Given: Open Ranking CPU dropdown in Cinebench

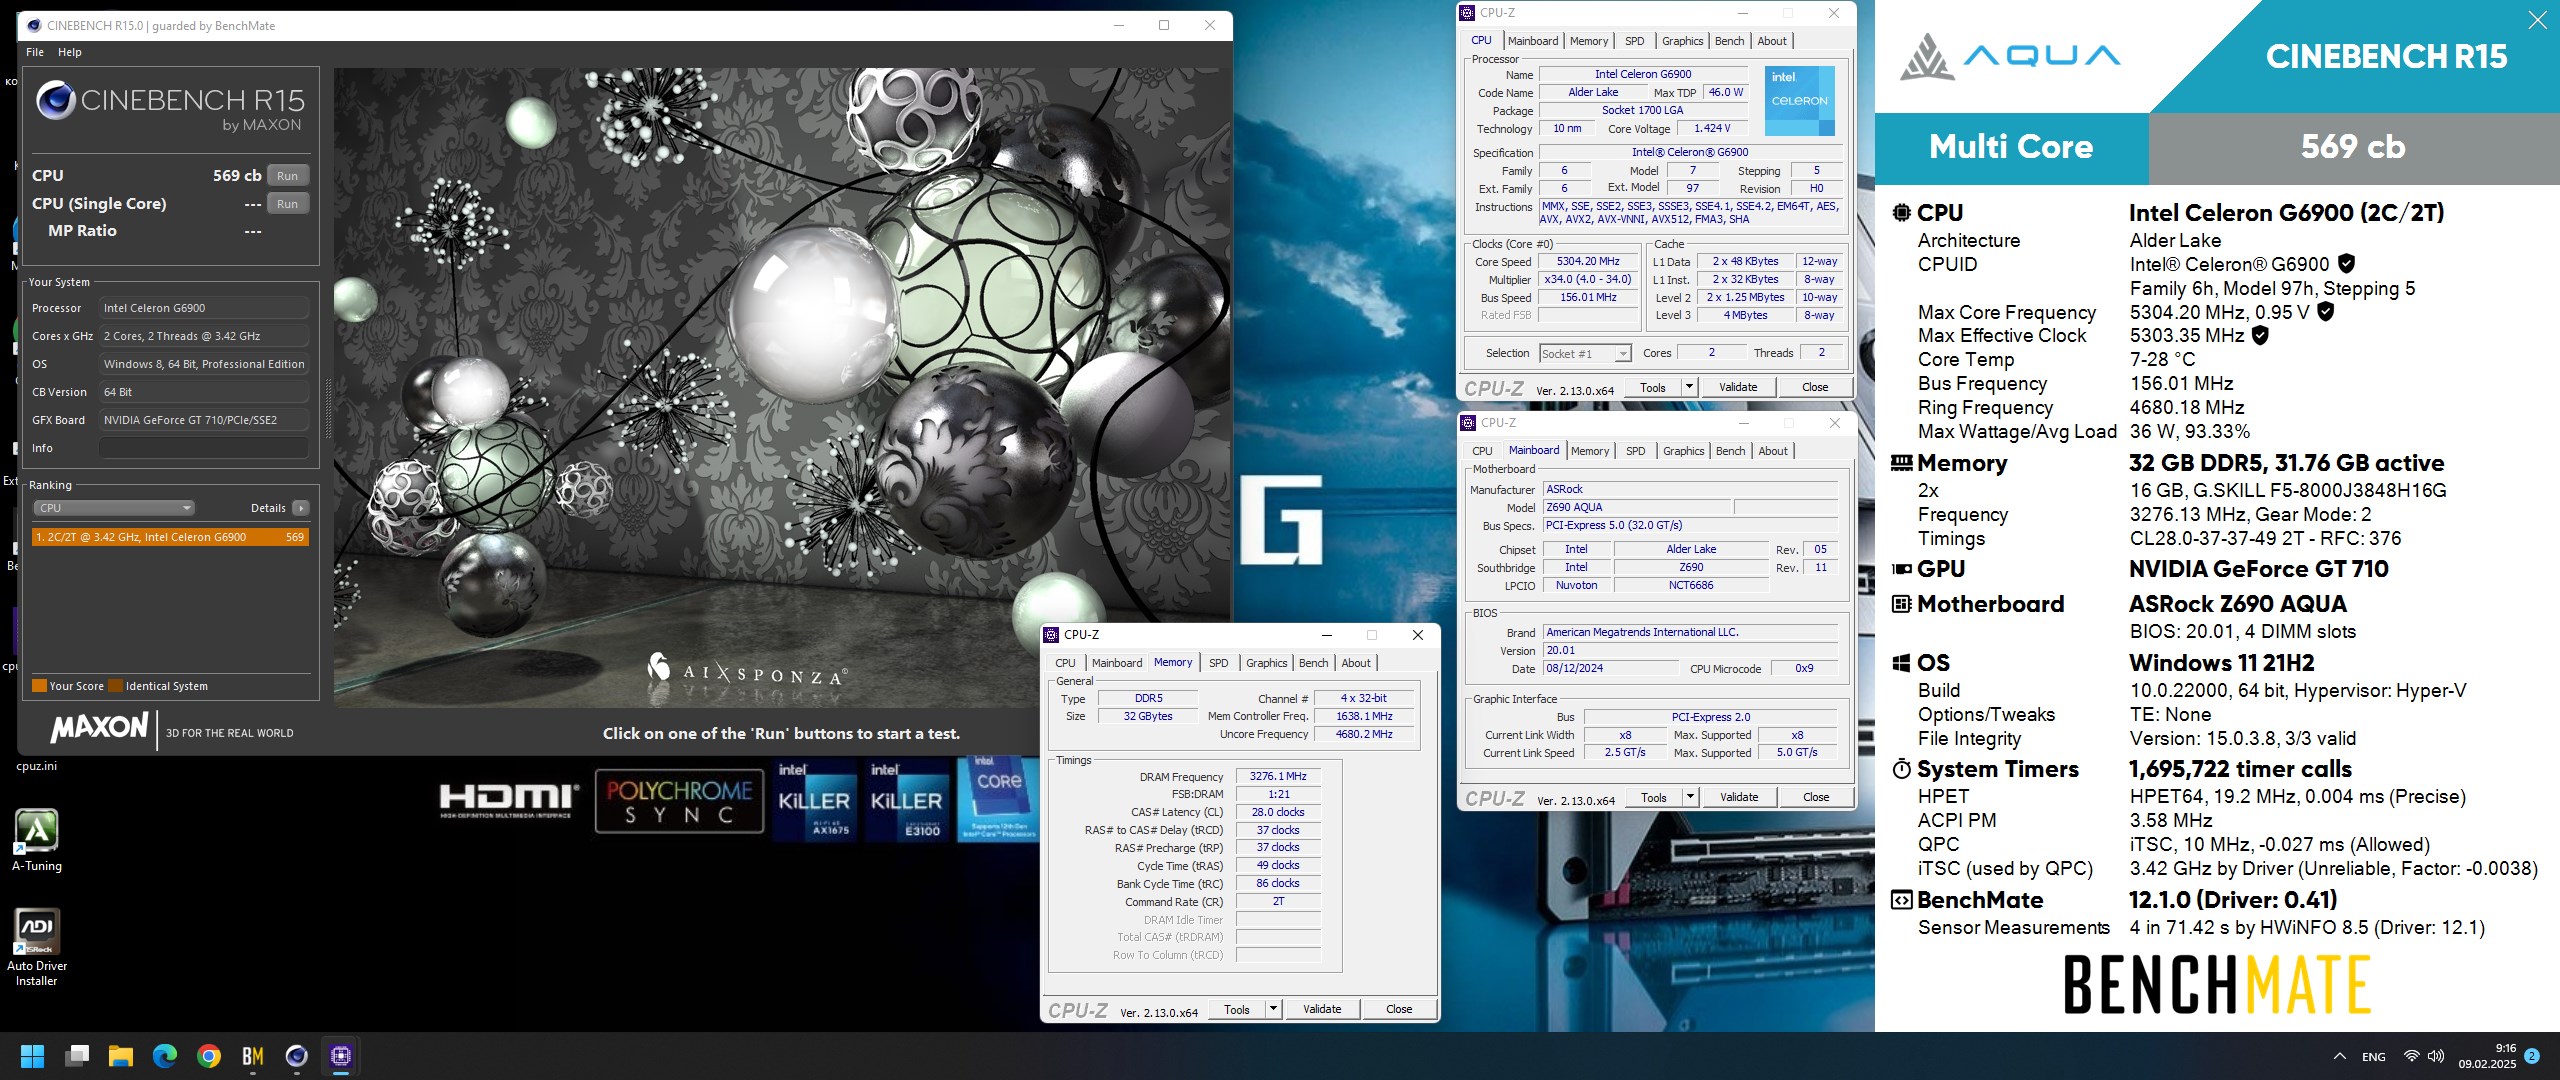Looking at the screenshot, I should pyautogui.click(x=114, y=508).
